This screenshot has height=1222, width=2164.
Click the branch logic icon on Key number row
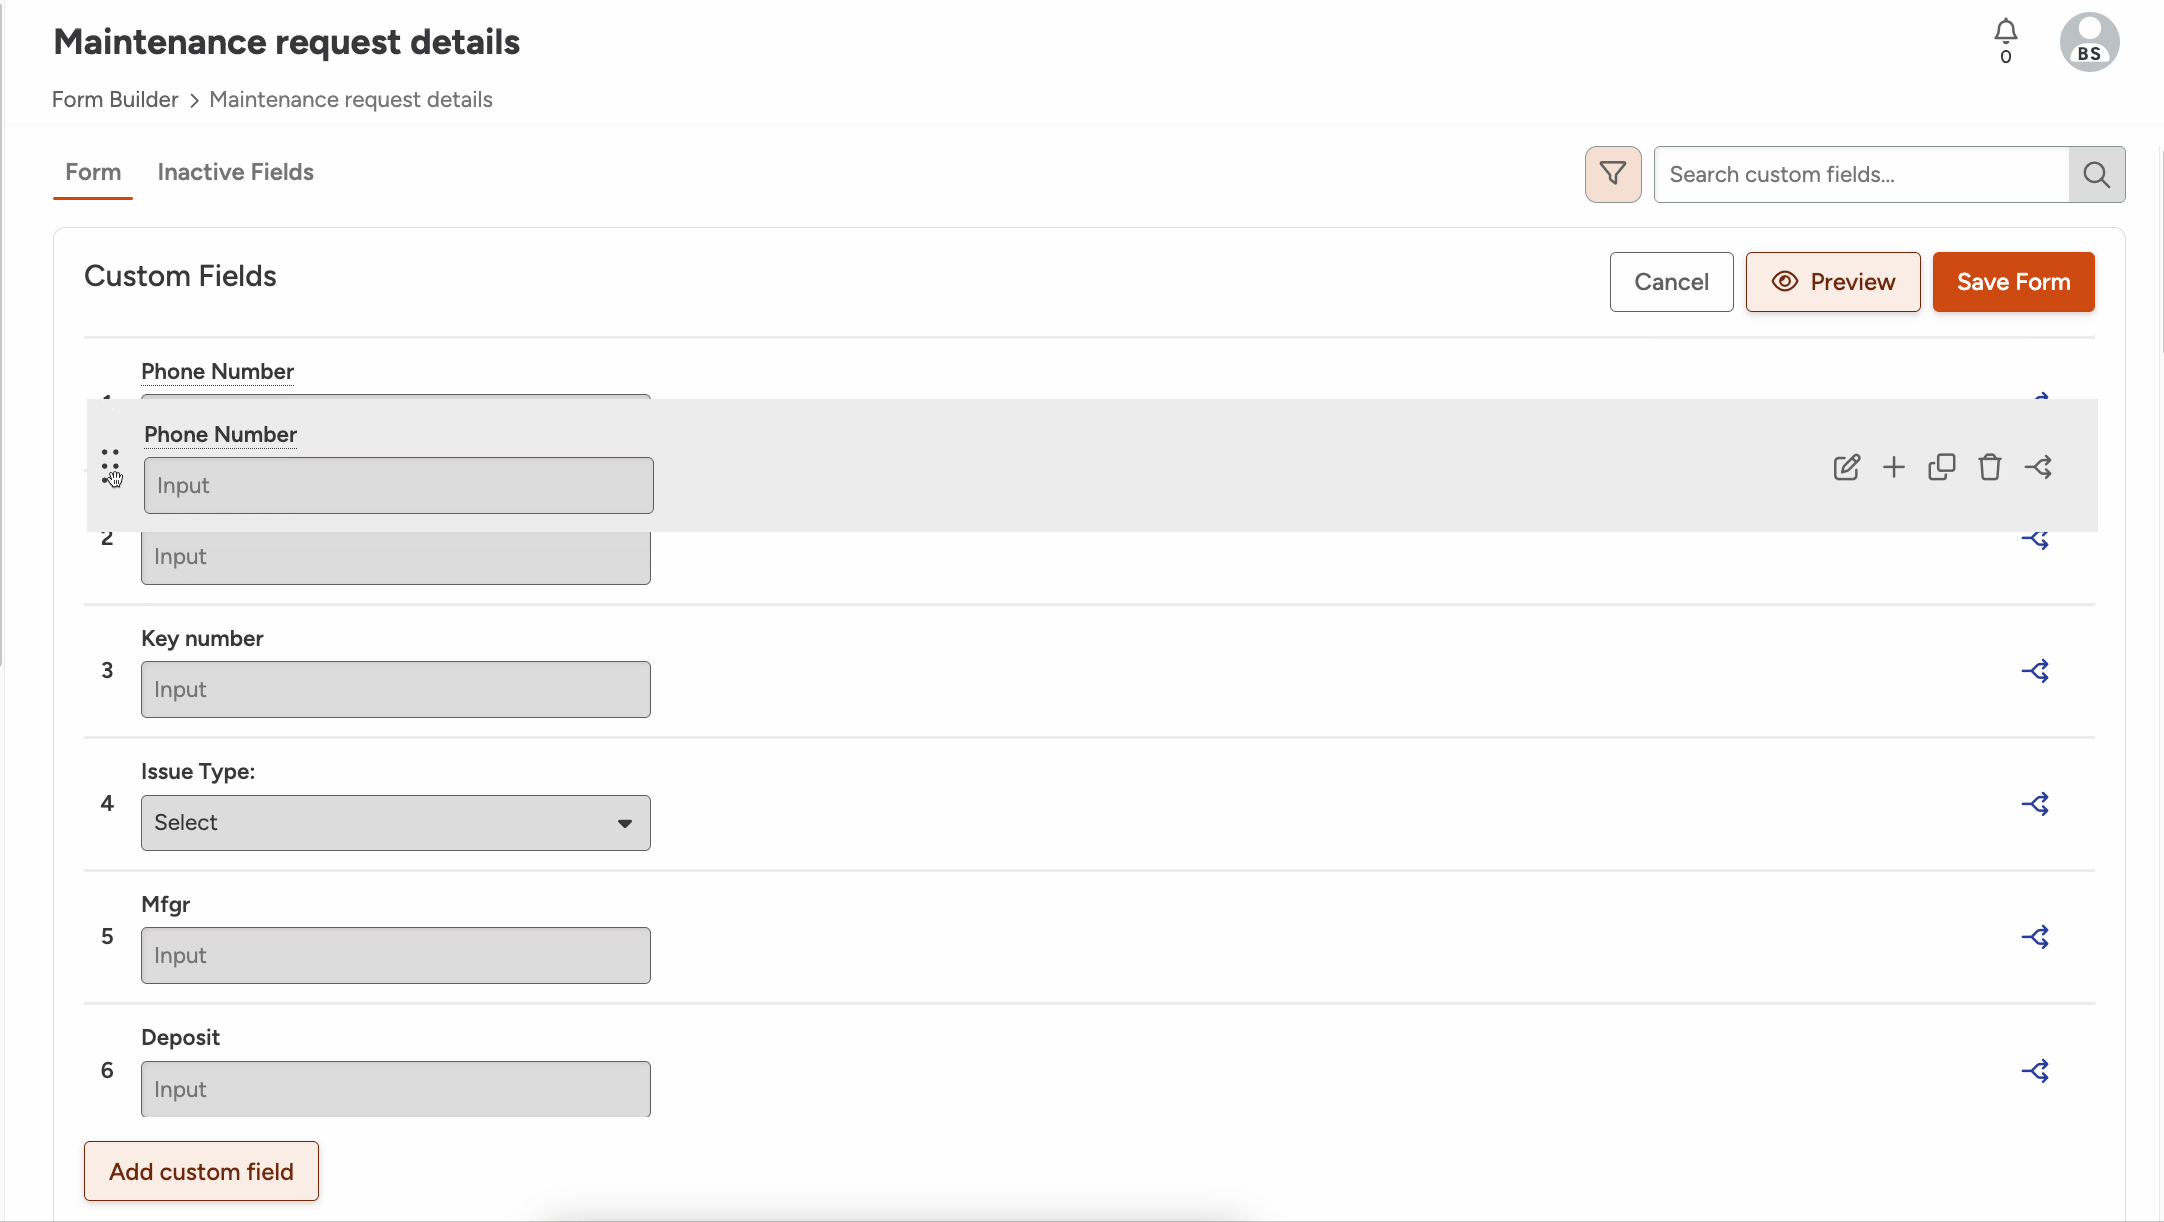point(2035,671)
